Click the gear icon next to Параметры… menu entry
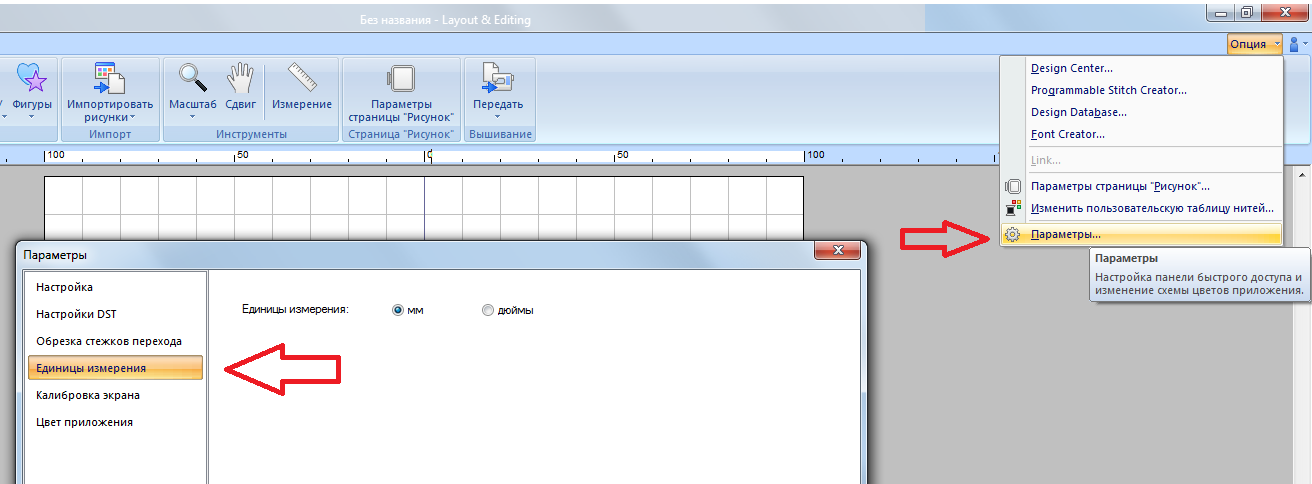The width and height of the screenshot is (1312, 484). pyautogui.click(x=1013, y=234)
